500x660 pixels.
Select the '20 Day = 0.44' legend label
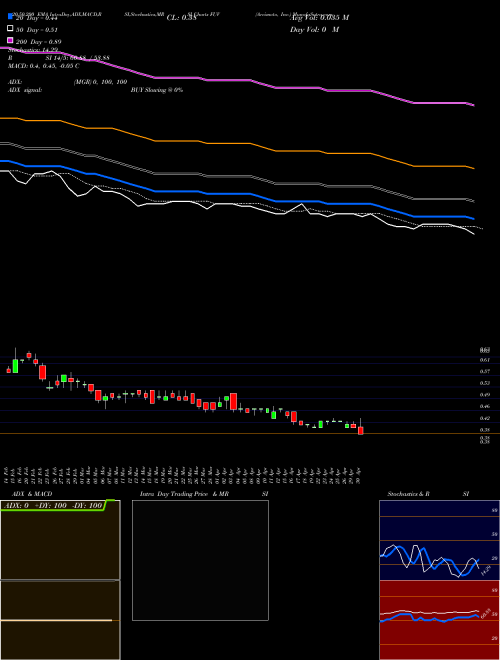coord(37,18)
